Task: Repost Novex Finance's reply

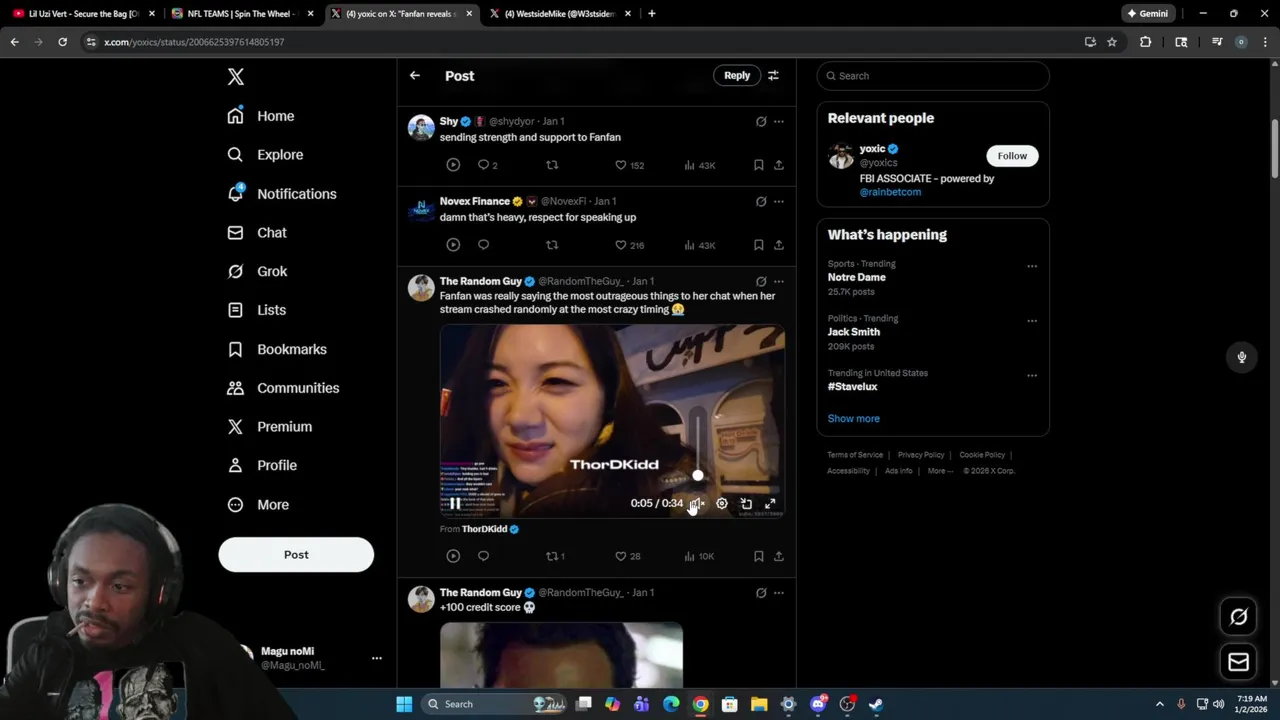Action: tap(552, 245)
